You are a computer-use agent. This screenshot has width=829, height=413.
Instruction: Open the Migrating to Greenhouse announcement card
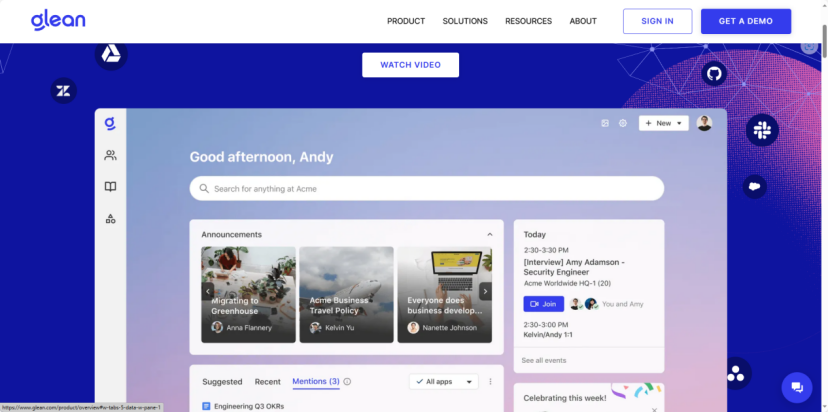pyautogui.click(x=248, y=295)
